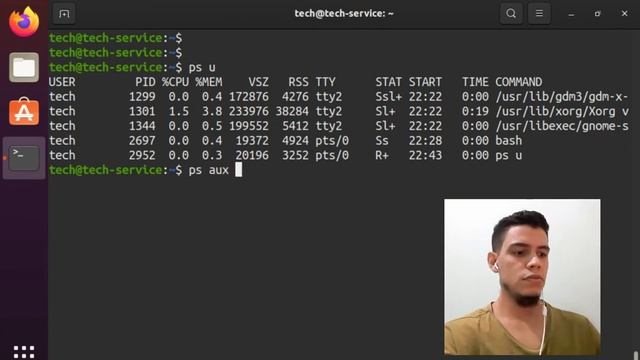Click the 22:43 start time
640x360 pixels.
tap(425, 156)
